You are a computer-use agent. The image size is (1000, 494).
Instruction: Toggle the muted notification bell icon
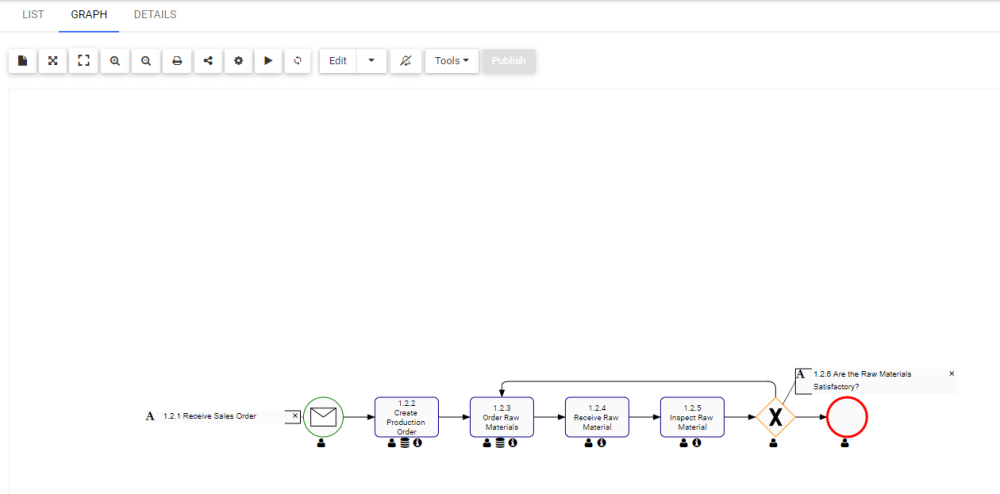[x=406, y=61]
